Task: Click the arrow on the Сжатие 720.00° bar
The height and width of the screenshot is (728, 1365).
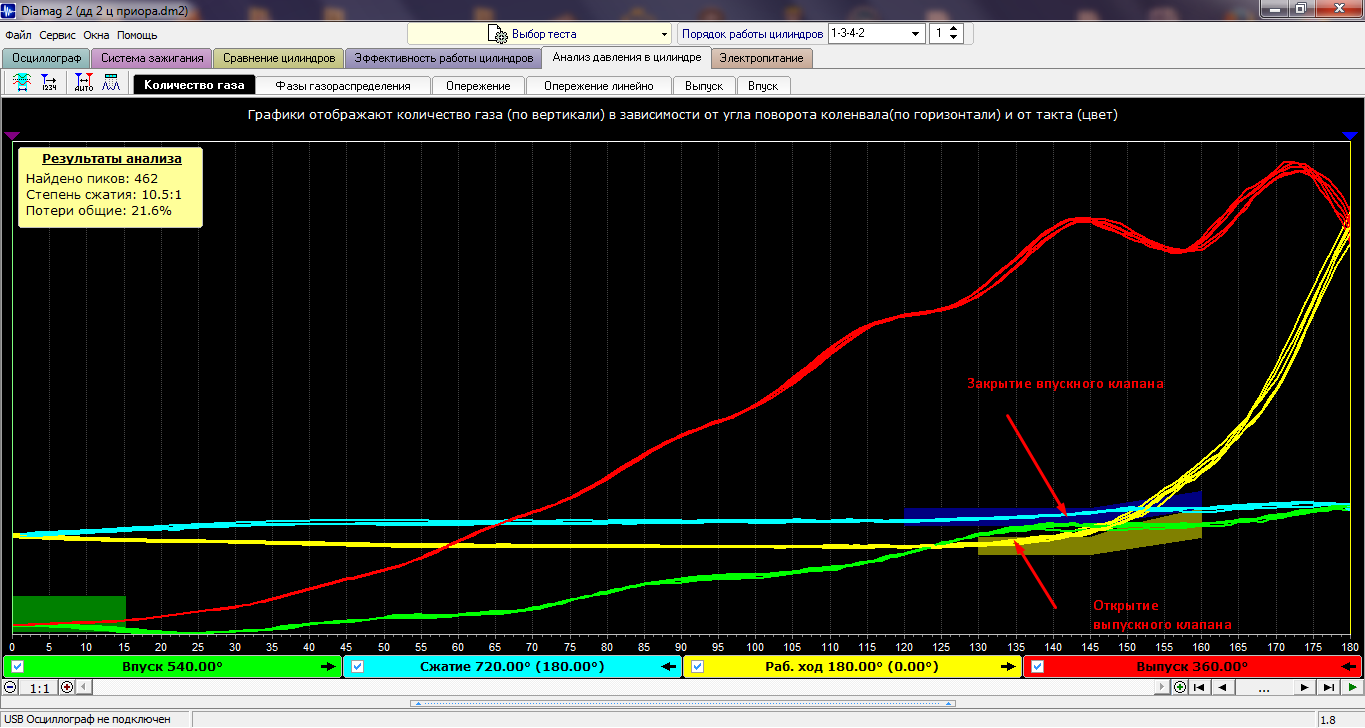Action: (667, 666)
